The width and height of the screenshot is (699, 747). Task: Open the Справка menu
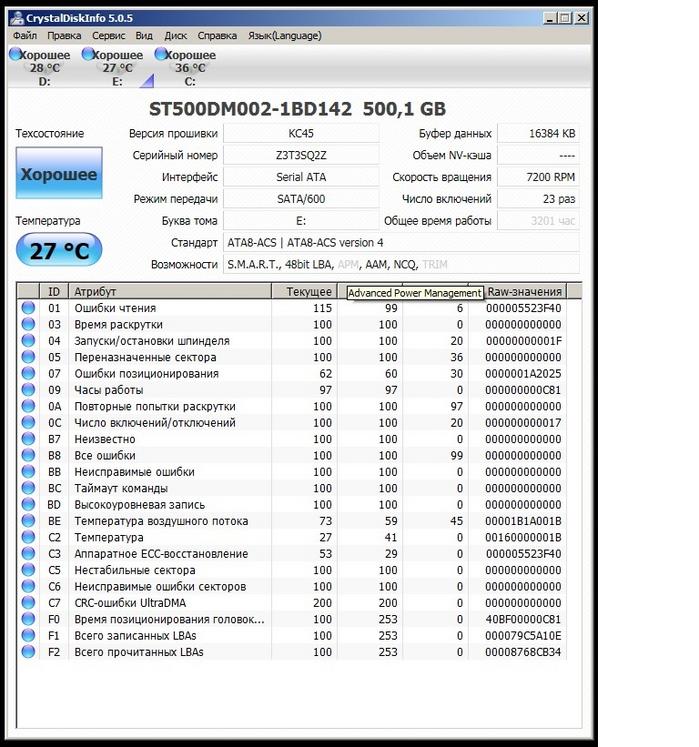point(217,36)
